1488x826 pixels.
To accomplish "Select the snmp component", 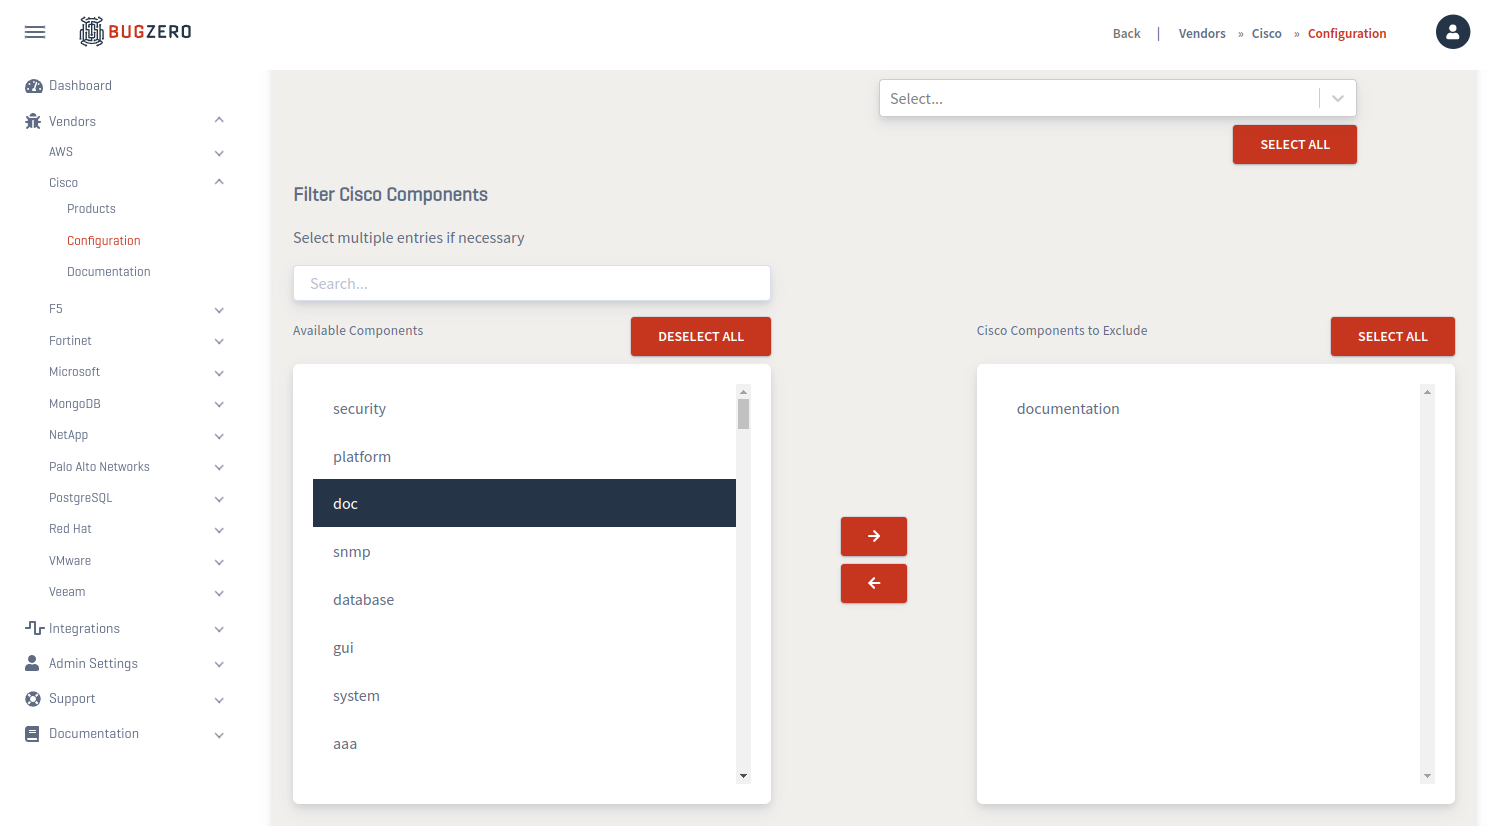I will click(x=524, y=551).
